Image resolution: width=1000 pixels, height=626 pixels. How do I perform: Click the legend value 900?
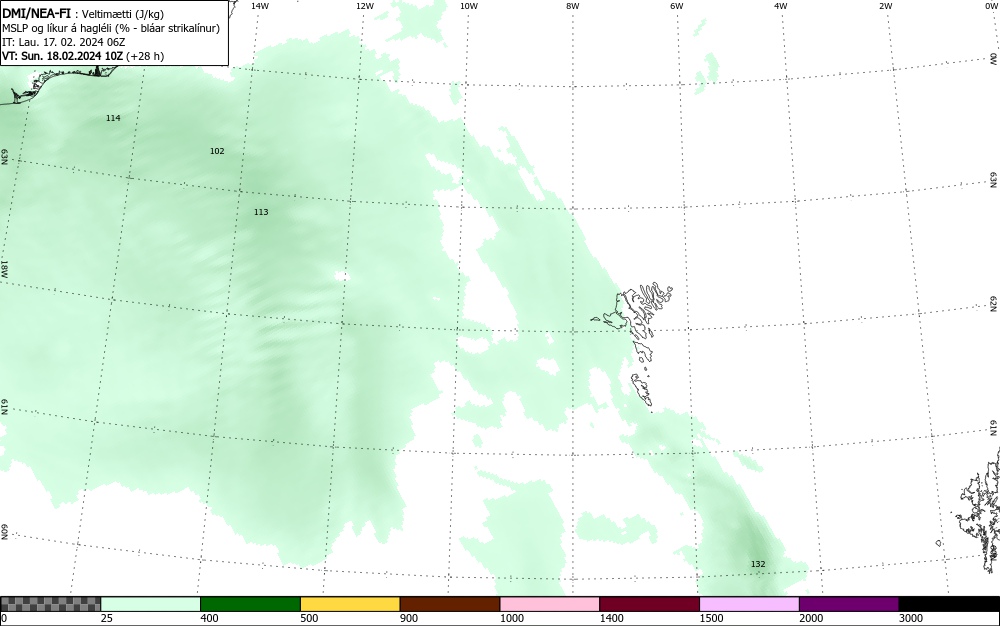[409, 618]
